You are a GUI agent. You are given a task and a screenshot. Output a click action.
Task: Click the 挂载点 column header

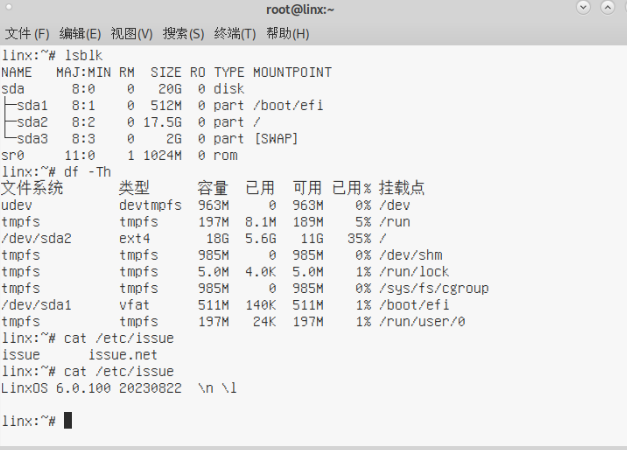coord(402,188)
